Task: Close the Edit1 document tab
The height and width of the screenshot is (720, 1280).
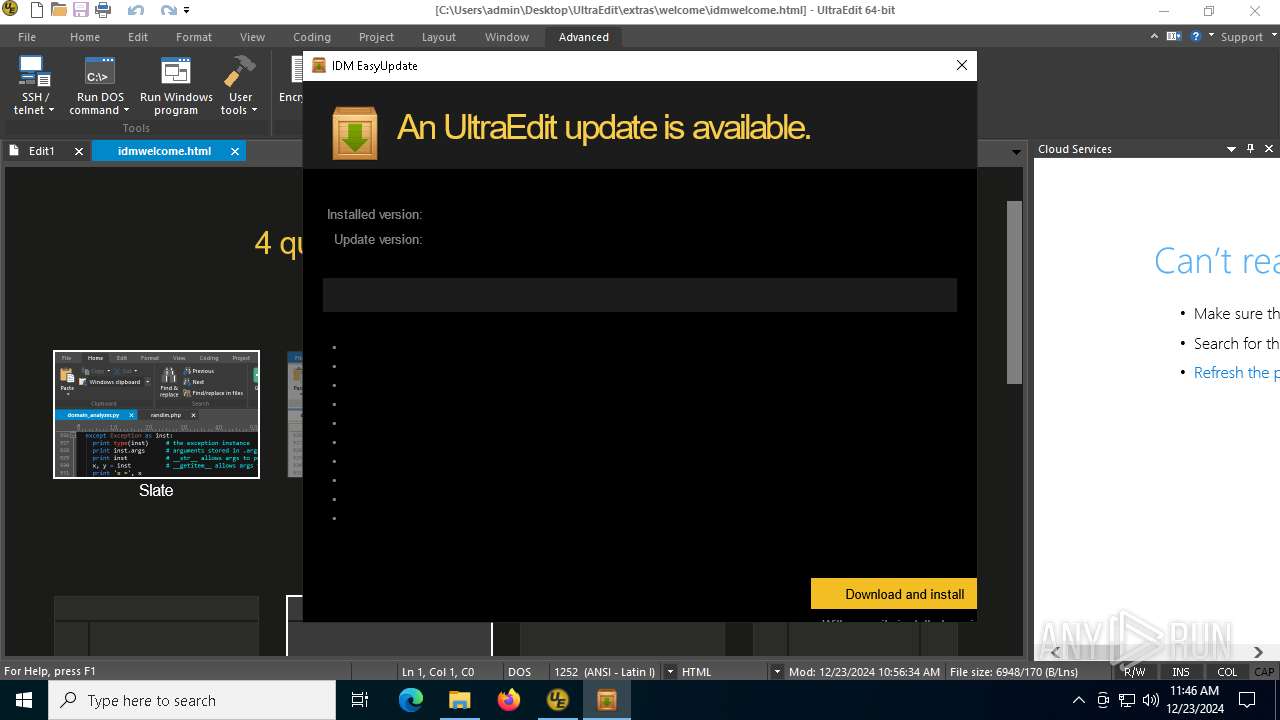Action: 79,151
